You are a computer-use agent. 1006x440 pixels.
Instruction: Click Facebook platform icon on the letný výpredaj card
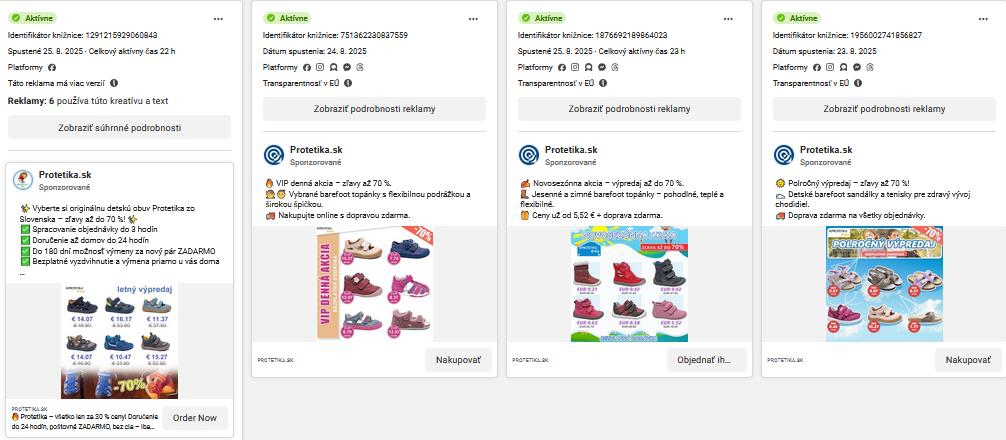(x=51, y=67)
